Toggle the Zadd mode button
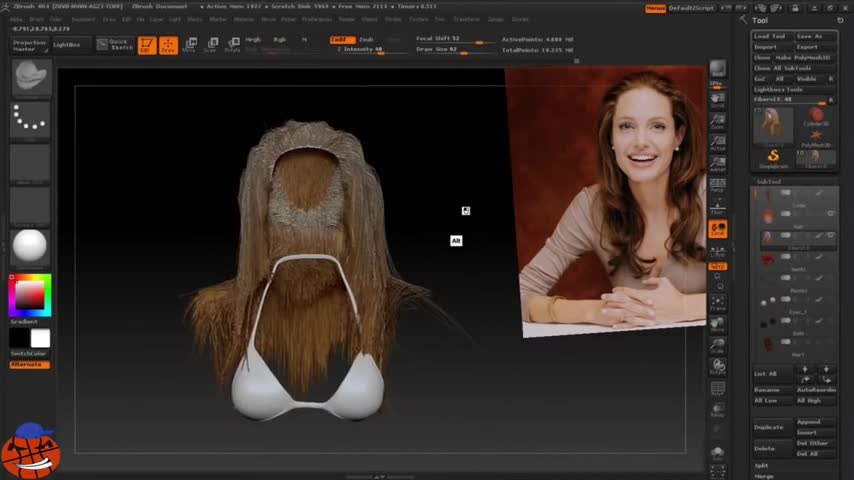Screen dimensions: 854x480 click(341, 40)
